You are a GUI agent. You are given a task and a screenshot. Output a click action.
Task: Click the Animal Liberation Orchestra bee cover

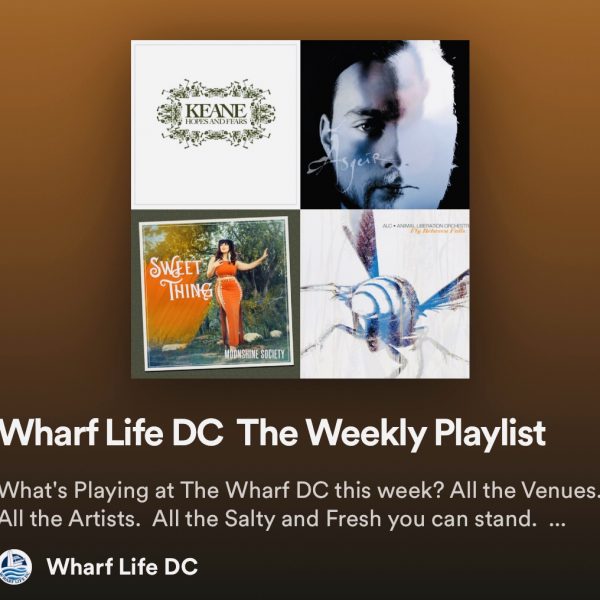coord(385,294)
